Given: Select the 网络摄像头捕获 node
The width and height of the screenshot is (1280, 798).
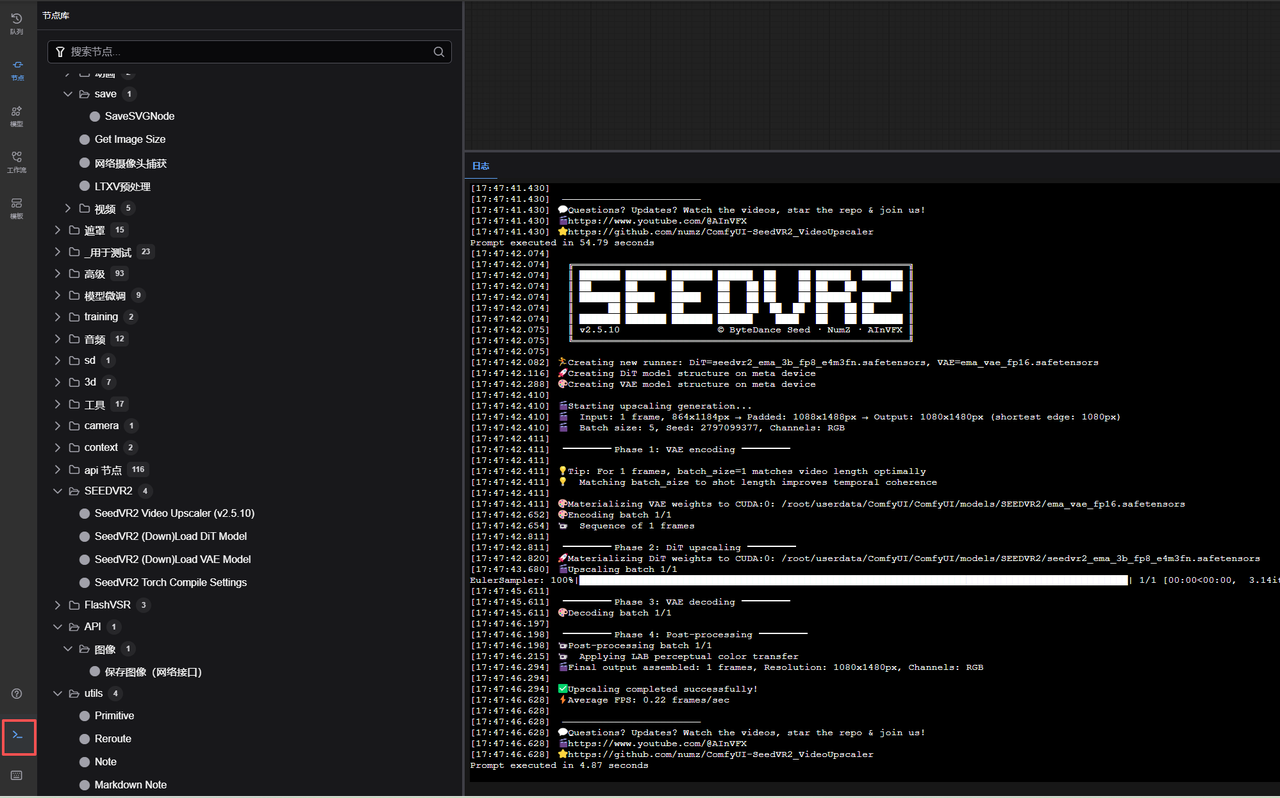Looking at the screenshot, I should coord(131,163).
